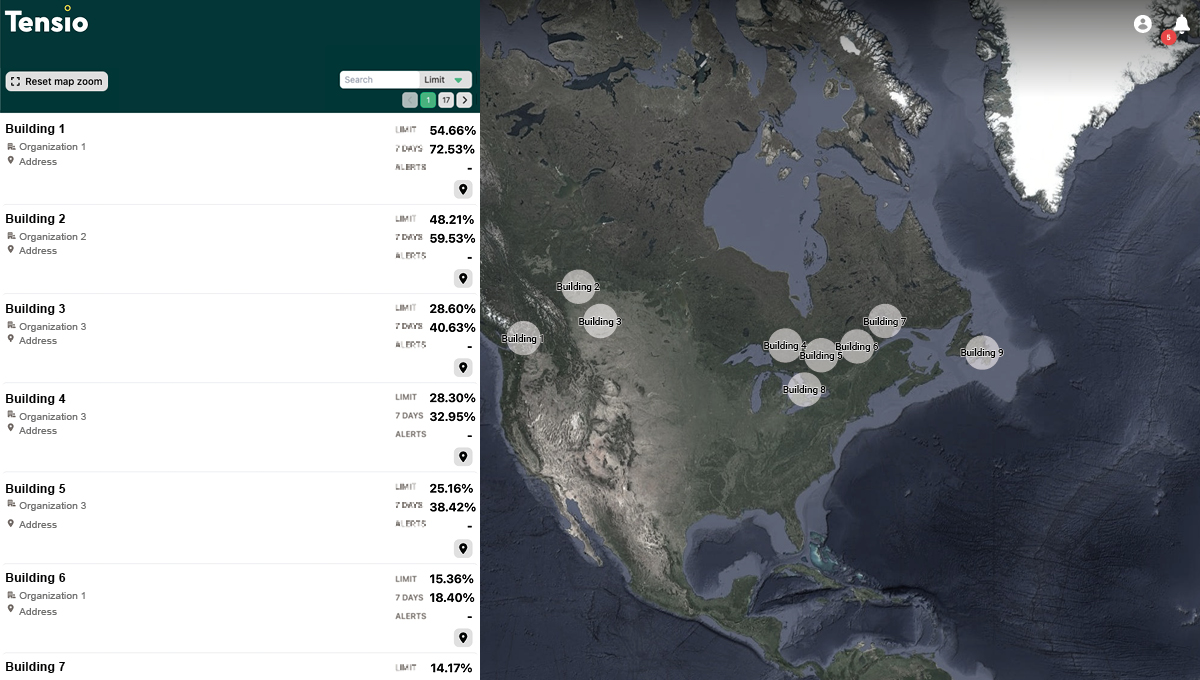Viewport: 1200px width, 680px height.
Task: Select Building 8 marker on map
Action: point(804,389)
